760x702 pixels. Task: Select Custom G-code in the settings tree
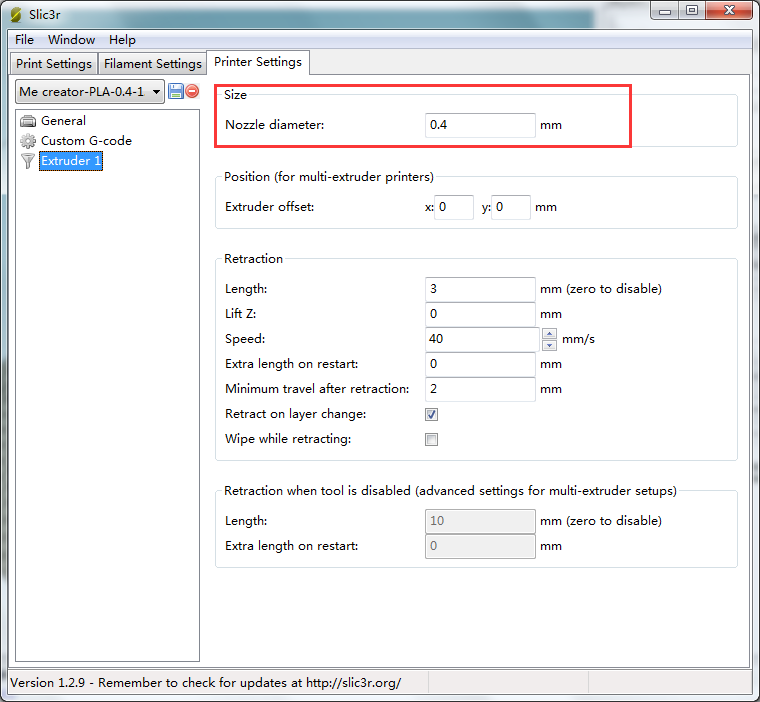(86, 141)
